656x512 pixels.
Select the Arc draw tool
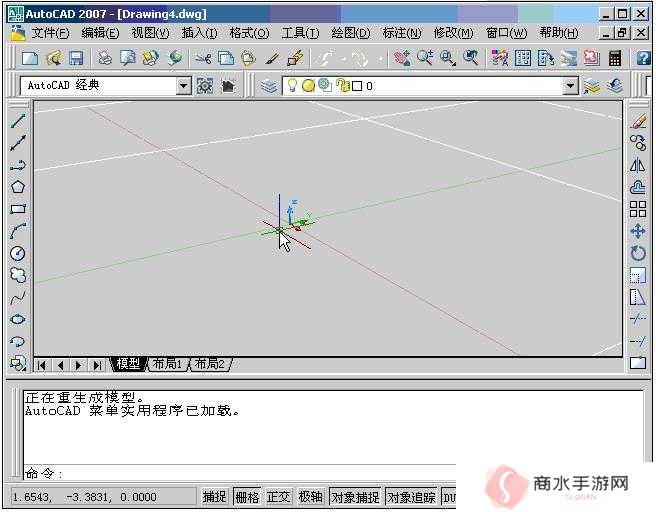pyautogui.click(x=18, y=231)
